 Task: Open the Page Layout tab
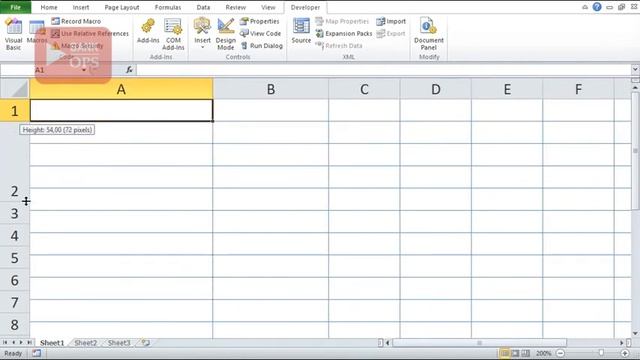coord(122,7)
